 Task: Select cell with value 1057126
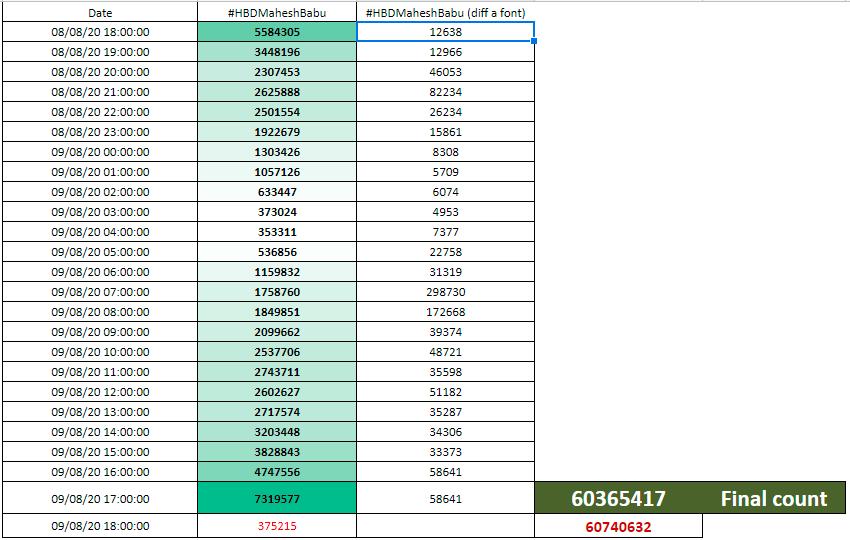pos(277,172)
